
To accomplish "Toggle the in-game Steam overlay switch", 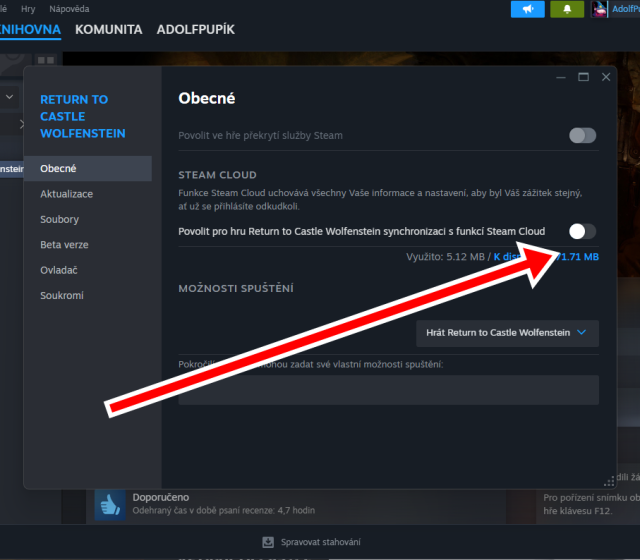I will click(x=582, y=135).
